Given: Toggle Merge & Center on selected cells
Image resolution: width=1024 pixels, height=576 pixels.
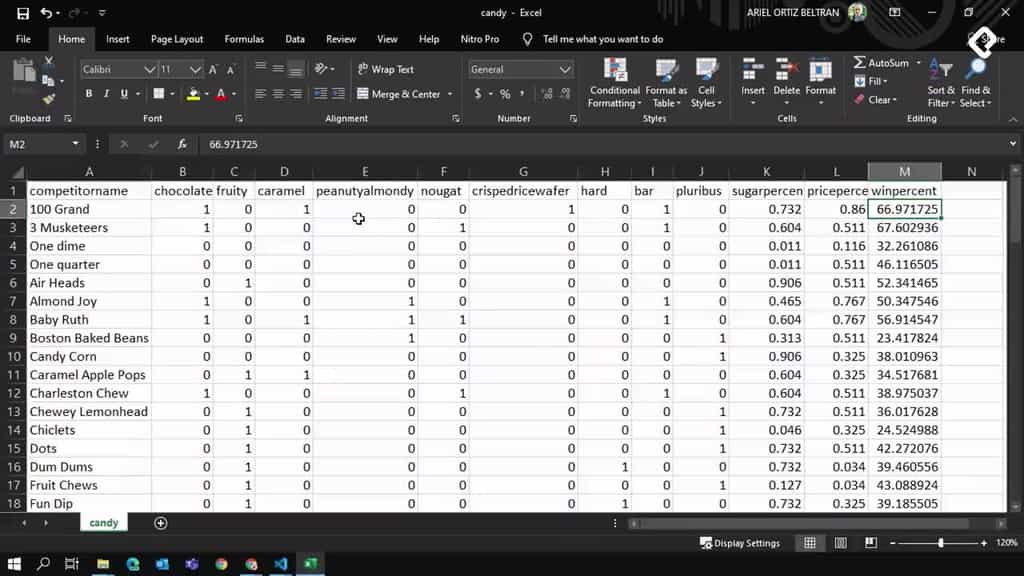Looking at the screenshot, I should point(398,92).
